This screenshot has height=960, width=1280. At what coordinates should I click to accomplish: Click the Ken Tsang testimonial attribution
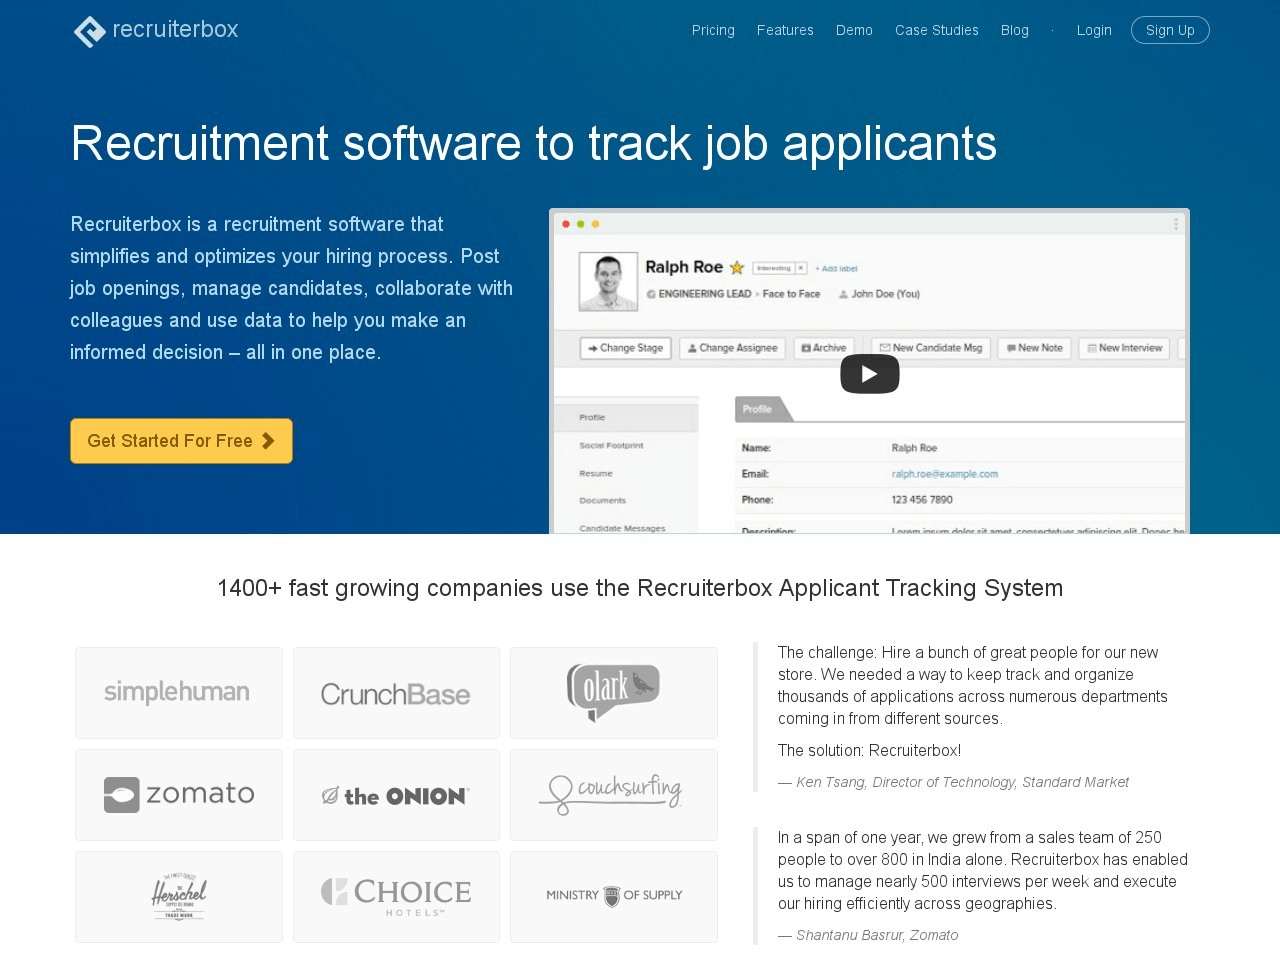[x=953, y=782]
